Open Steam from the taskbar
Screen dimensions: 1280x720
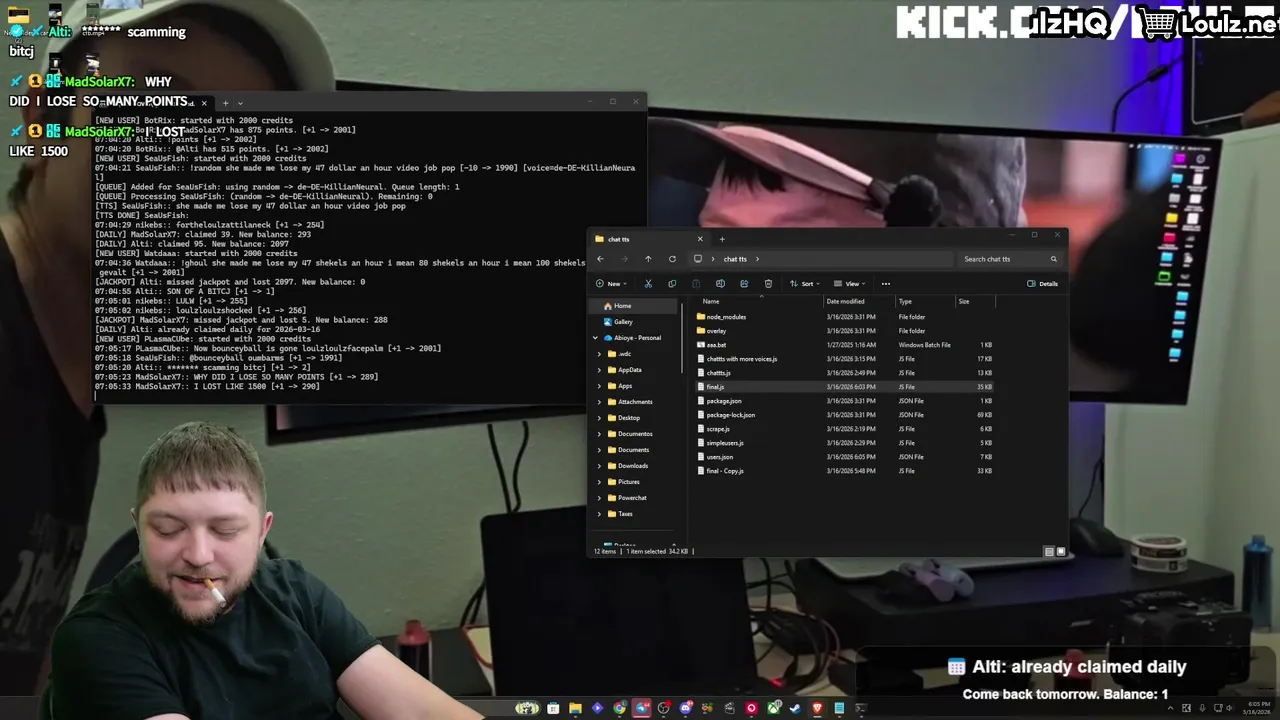click(795, 708)
